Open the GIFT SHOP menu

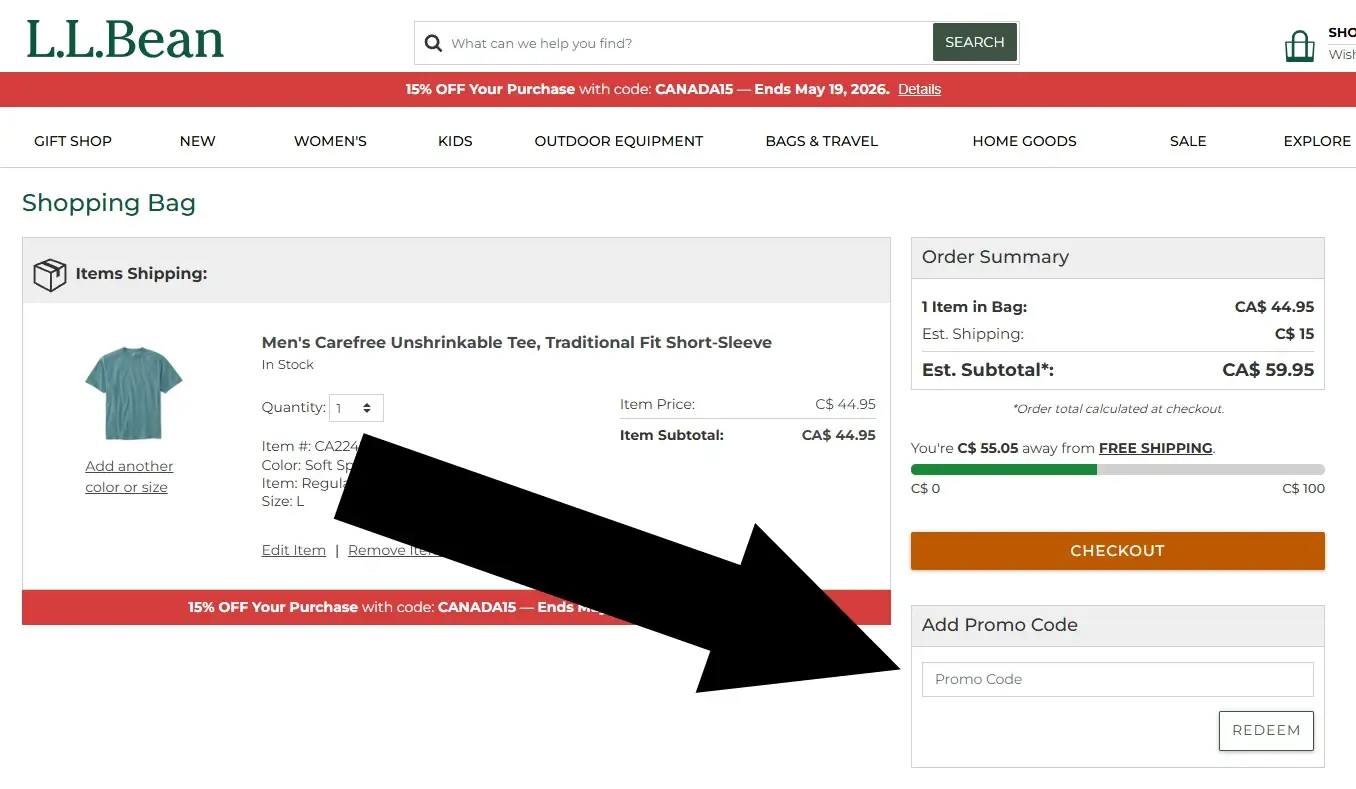tap(73, 141)
